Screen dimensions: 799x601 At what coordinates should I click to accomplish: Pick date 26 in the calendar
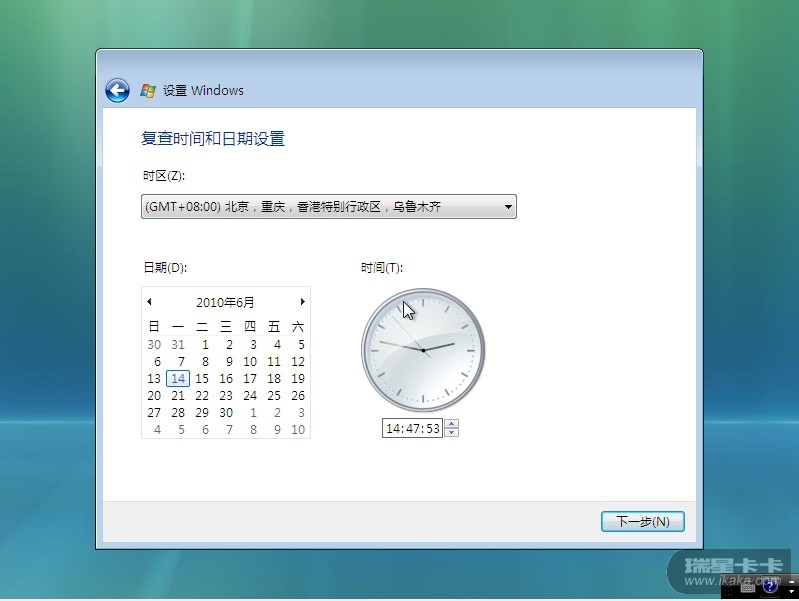[298, 396]
